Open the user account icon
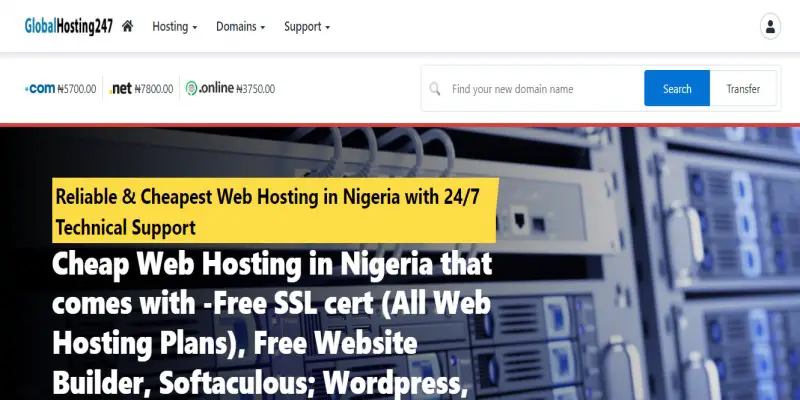 [770, 27]
